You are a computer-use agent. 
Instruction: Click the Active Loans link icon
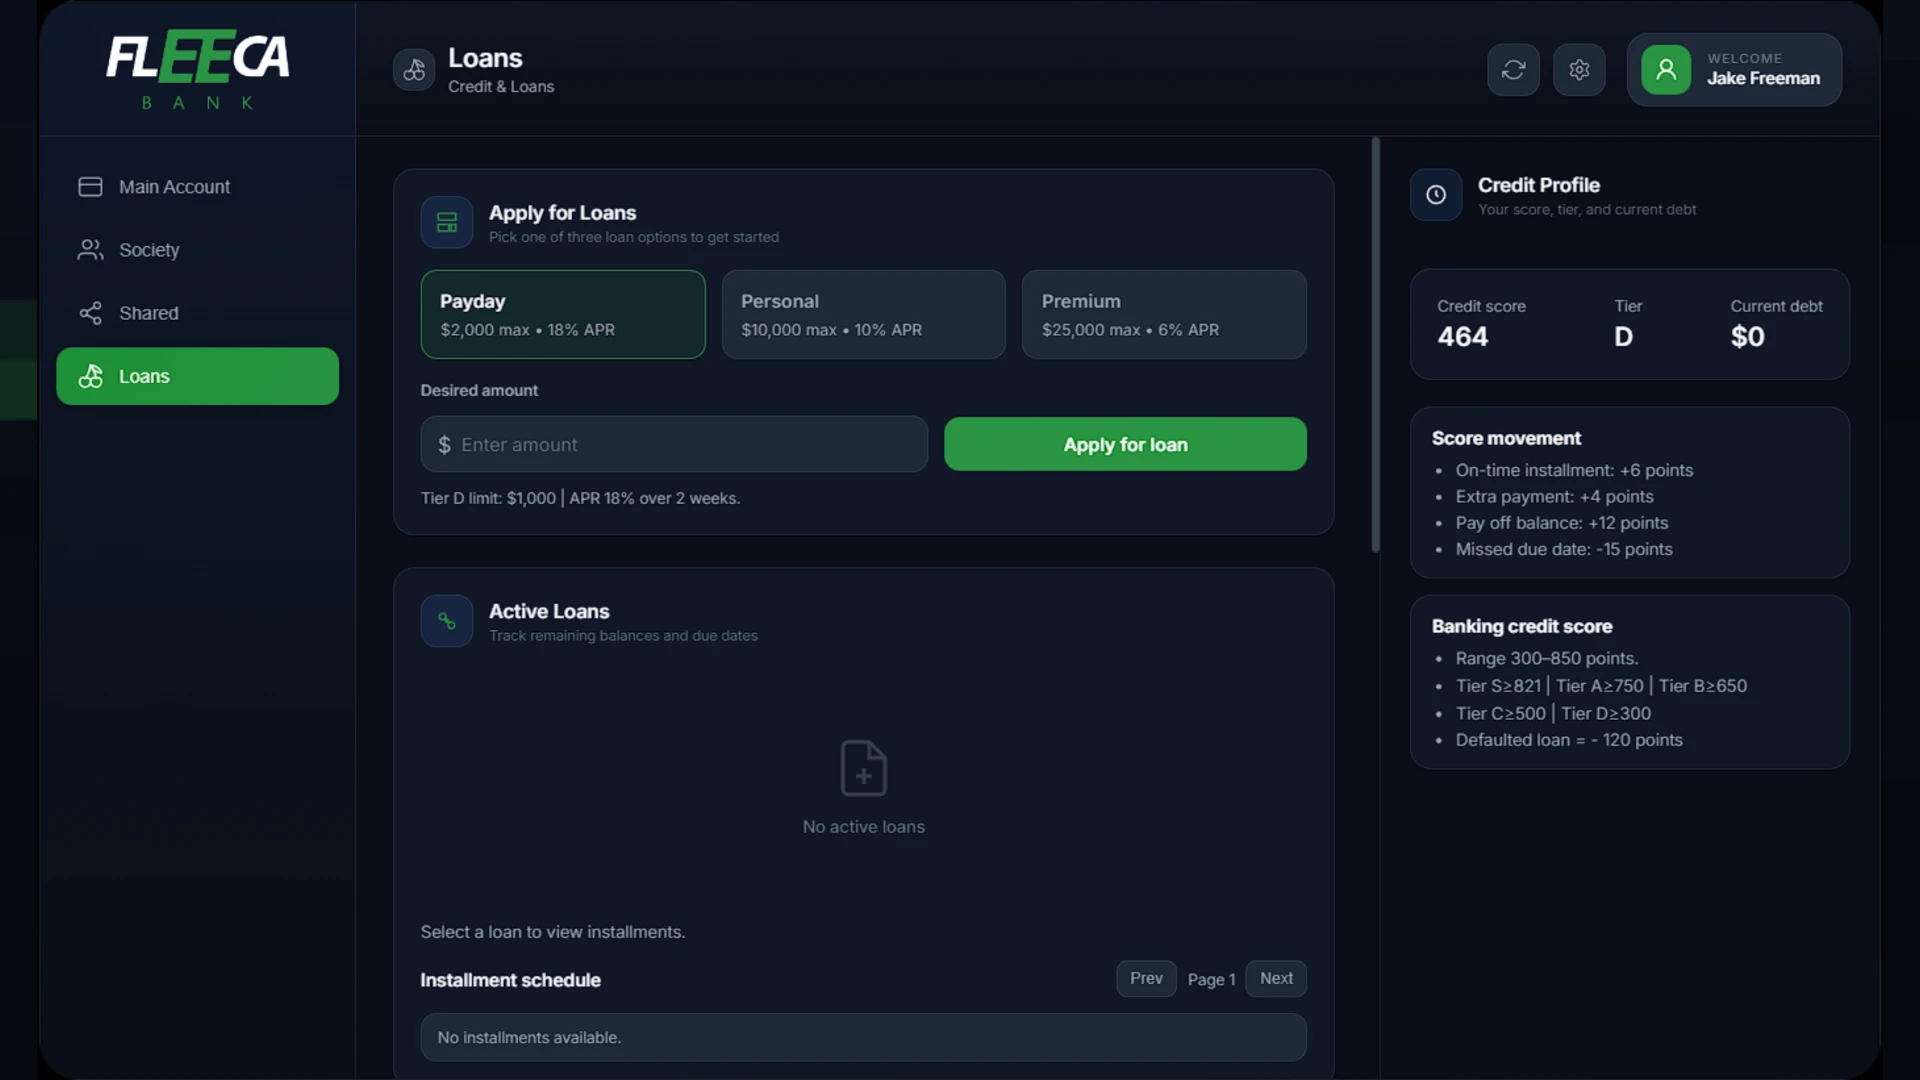pos(447,621)
